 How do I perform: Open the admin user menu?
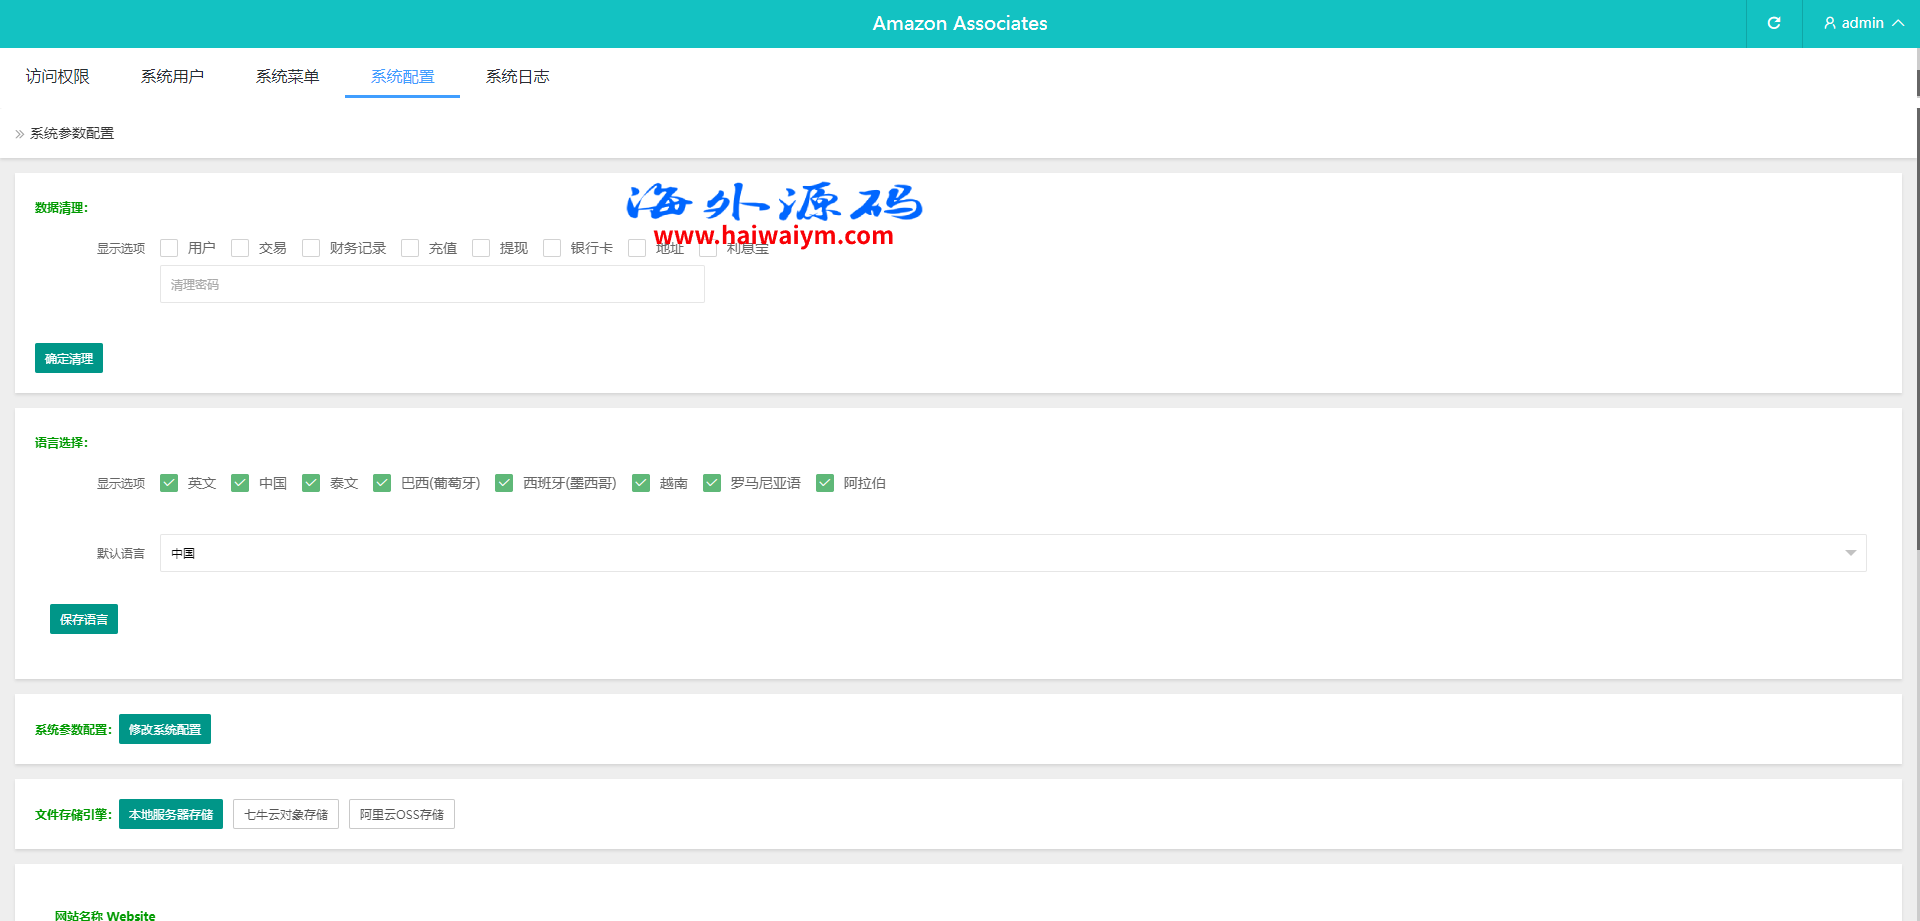coord(1862,23)
